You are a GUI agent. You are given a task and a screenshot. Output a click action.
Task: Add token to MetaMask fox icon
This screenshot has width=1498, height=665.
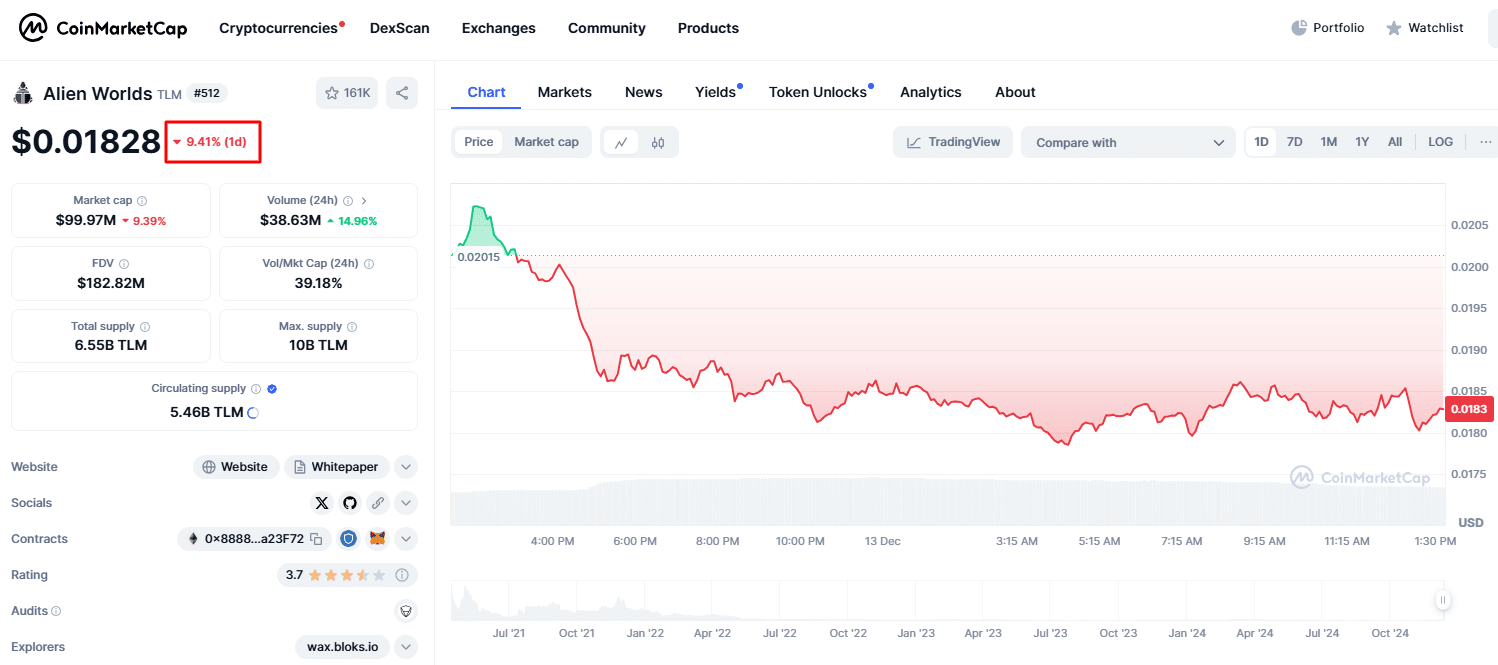[378, 539]
